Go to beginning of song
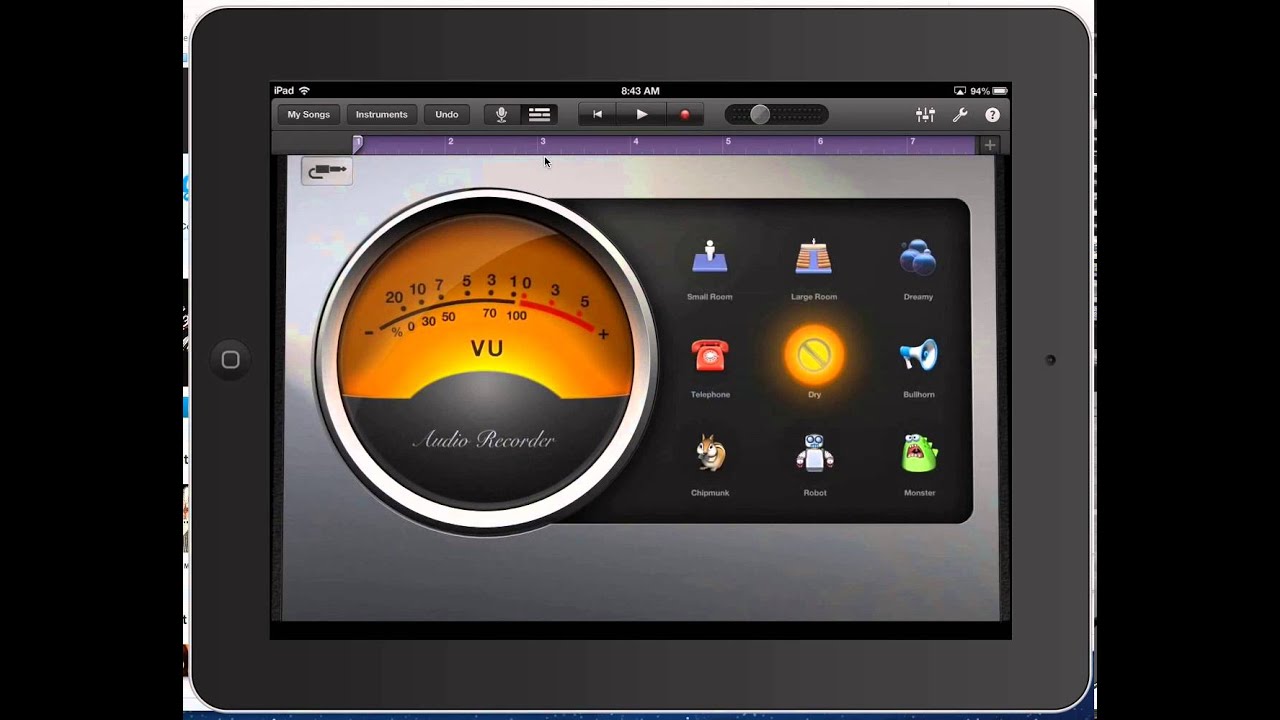1280x720 pixels. tap(598, 115)
